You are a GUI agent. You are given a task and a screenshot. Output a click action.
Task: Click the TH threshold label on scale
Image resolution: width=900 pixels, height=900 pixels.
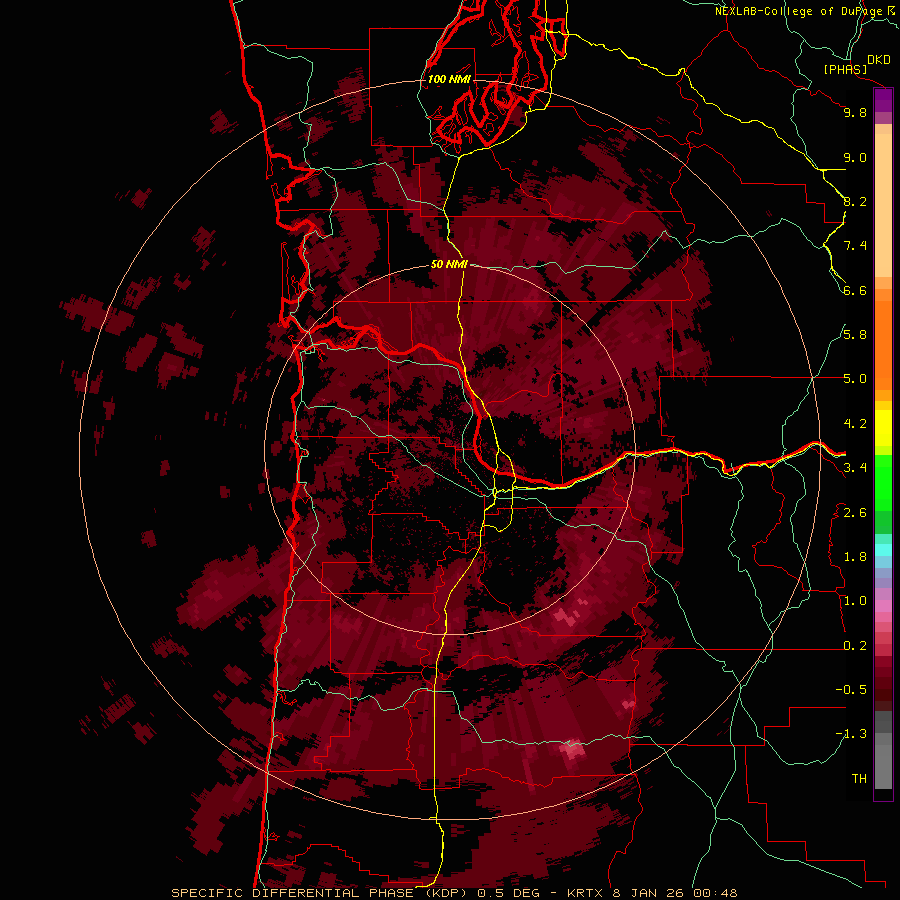[x=859, y=779]
